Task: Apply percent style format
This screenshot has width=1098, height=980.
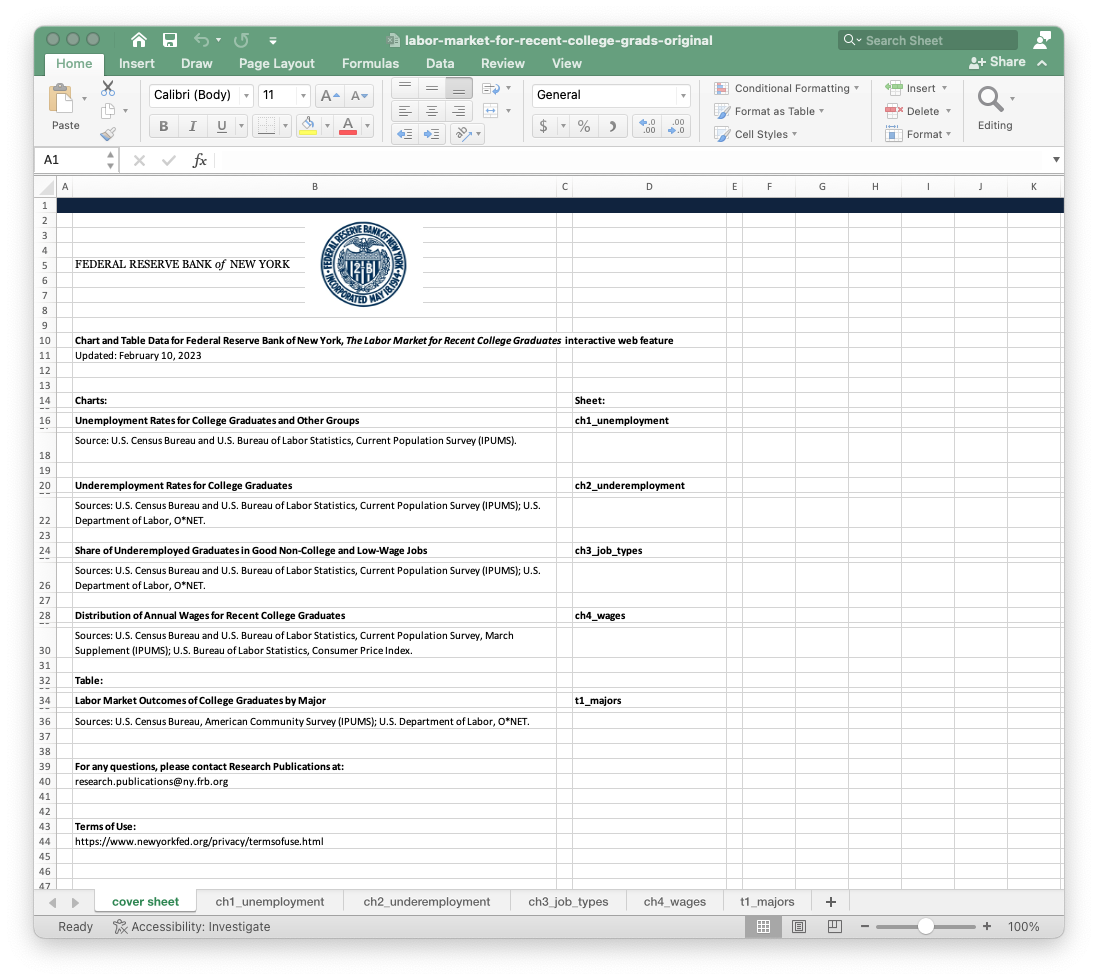Action: 584,126
